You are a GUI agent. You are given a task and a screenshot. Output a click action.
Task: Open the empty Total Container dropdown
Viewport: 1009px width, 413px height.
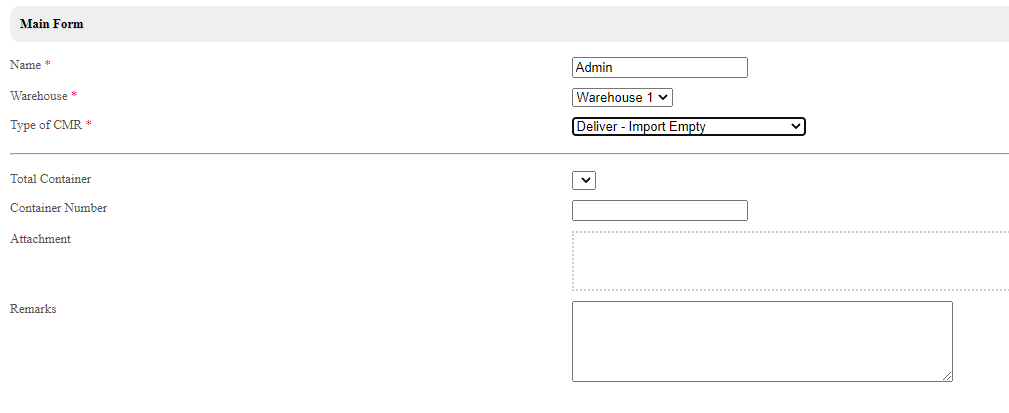584,180
